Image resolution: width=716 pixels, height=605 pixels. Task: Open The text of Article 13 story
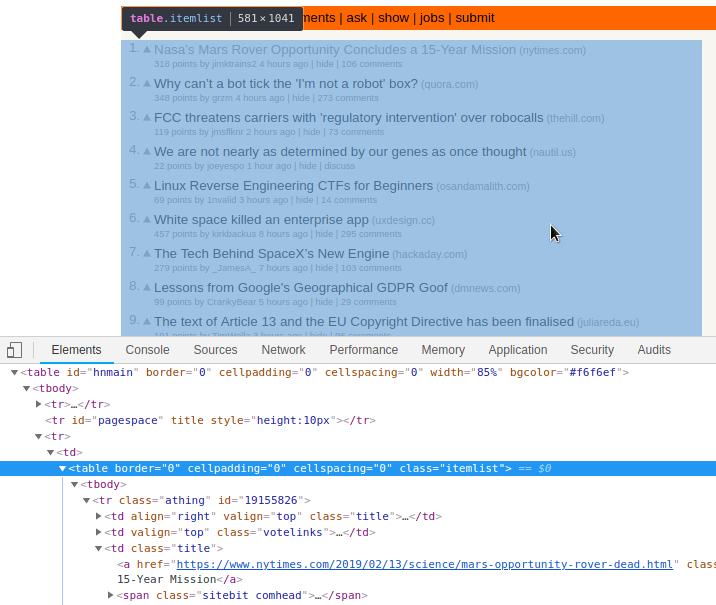tap(363, 321)
